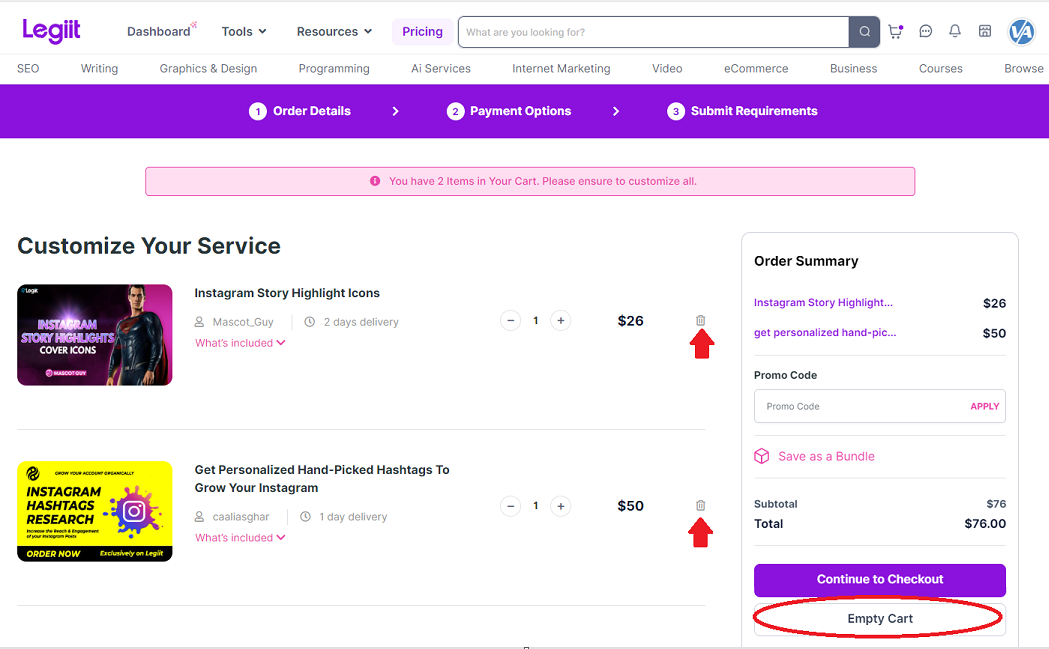Select the Ai Services category
Image resolution: width=1049 pixels, height=649 pixels.
coord(441,68)
